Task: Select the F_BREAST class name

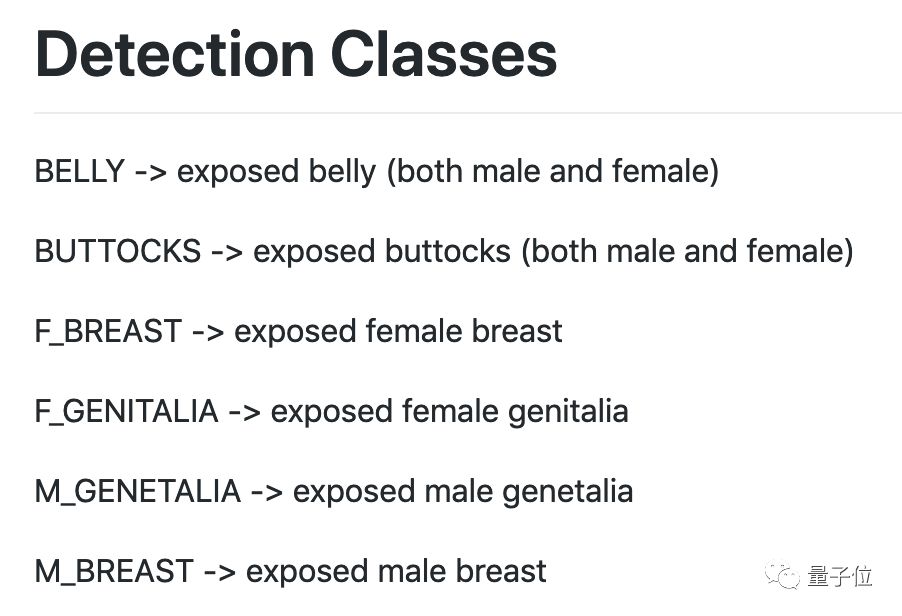Action: [108, 331]
